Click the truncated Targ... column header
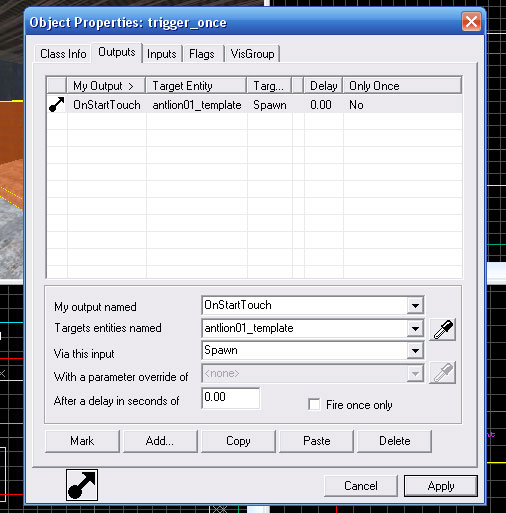The height and width of the screenshot is (513, 506). (269, 86)
